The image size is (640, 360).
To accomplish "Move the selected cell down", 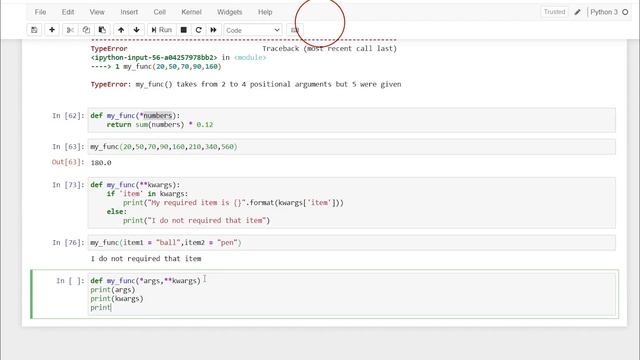I will click(x=136, y=30).
